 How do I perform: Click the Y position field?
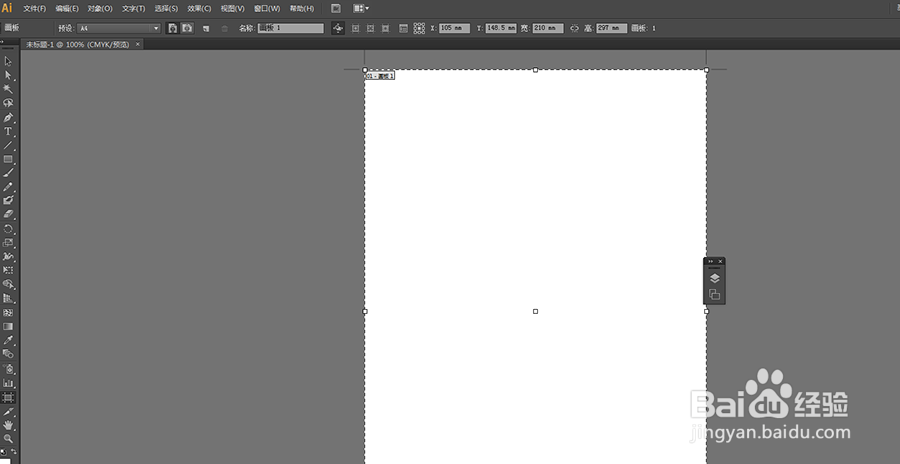coord(501,28)
